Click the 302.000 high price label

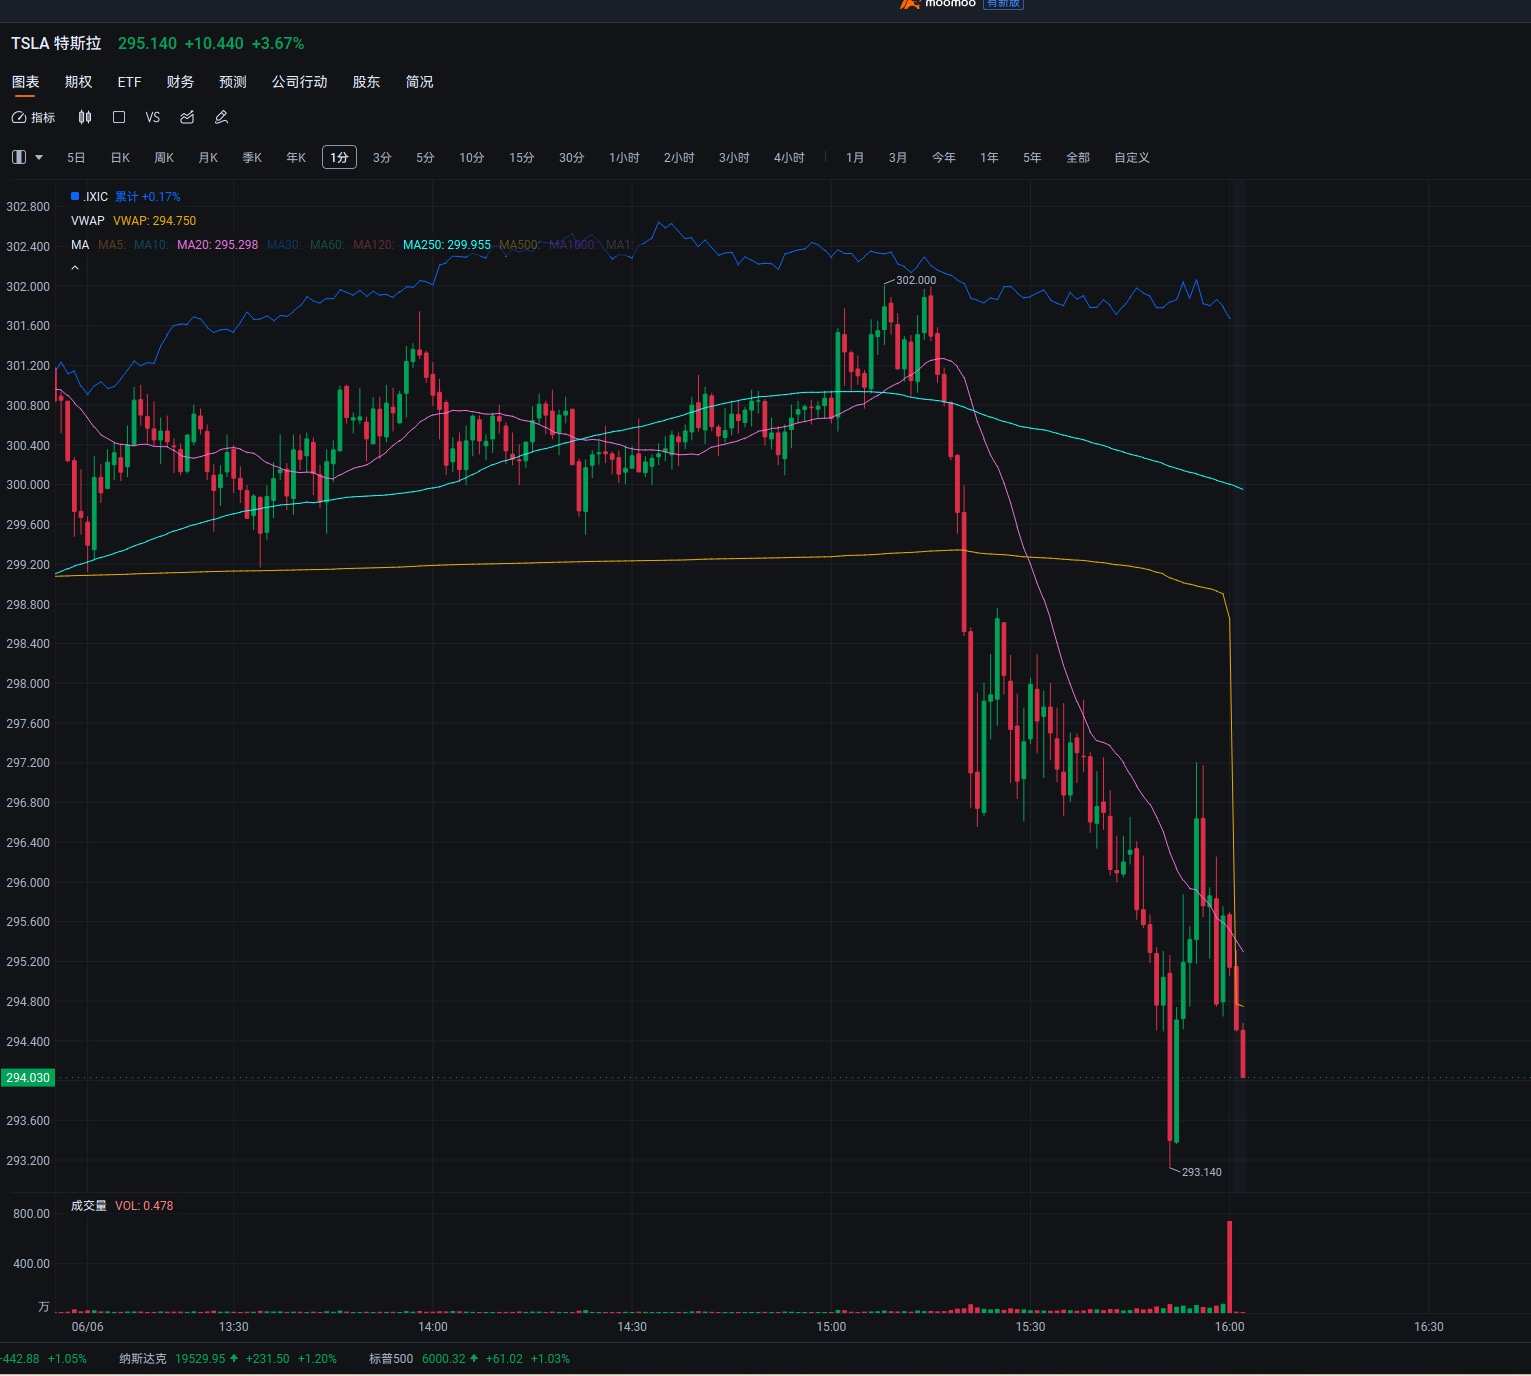click(916, 280)
